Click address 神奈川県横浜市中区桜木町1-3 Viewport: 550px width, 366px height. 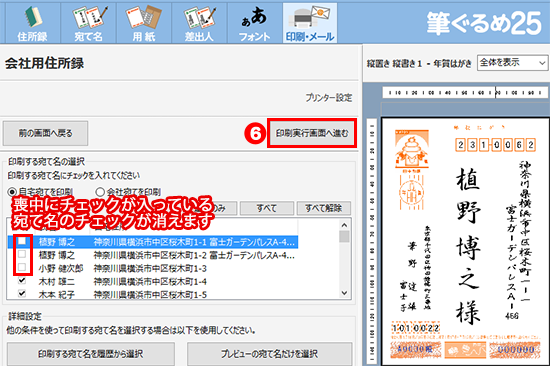pyautogui.click(x=150, y=268)
